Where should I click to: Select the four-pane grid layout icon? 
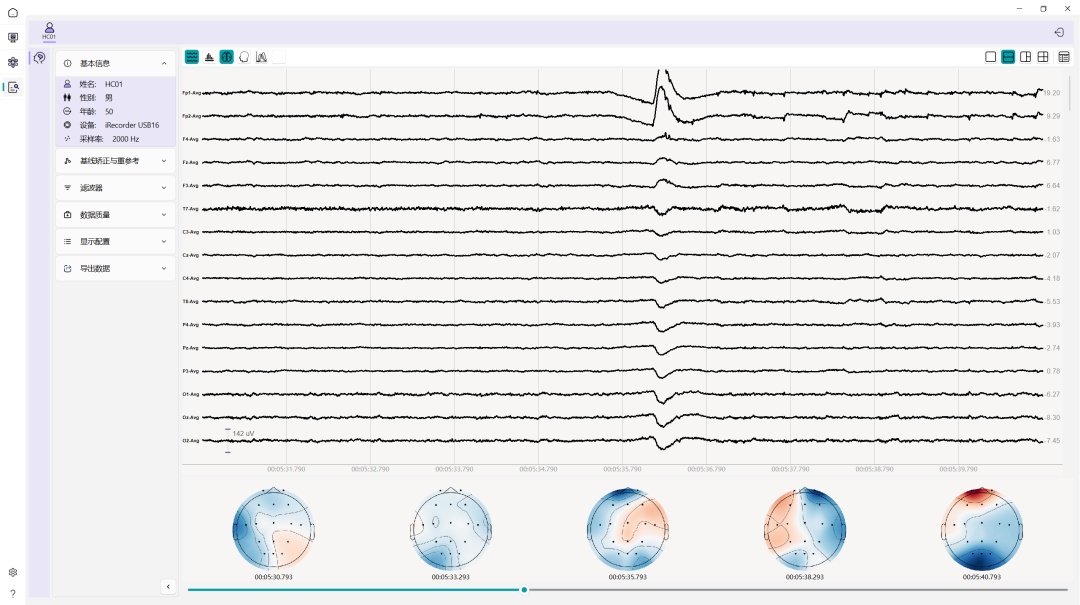pyautogui.click(x=1043, y=57)
